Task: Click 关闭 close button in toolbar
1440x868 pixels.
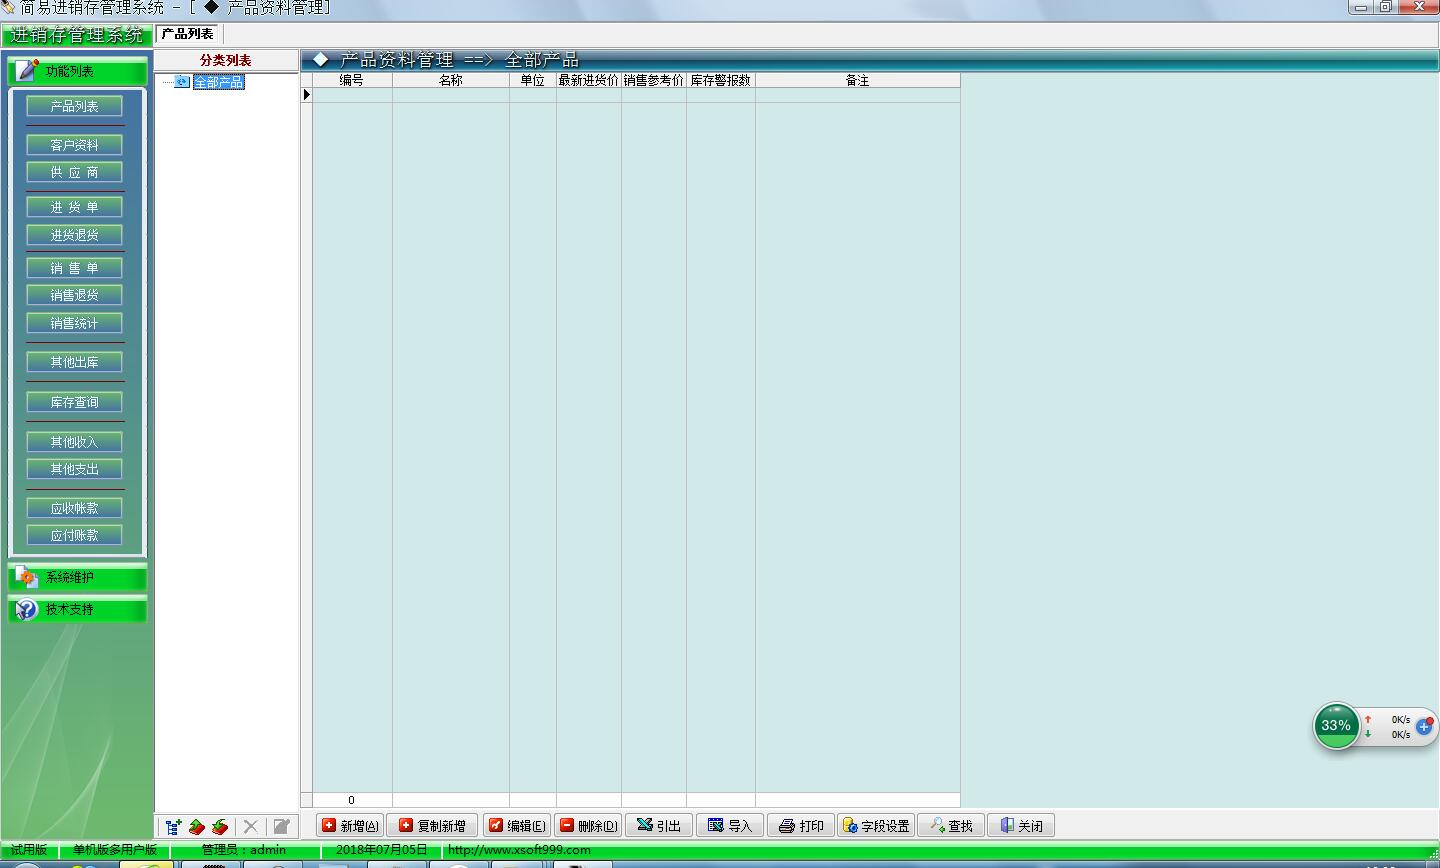Action: click(x=1021, y=825)
